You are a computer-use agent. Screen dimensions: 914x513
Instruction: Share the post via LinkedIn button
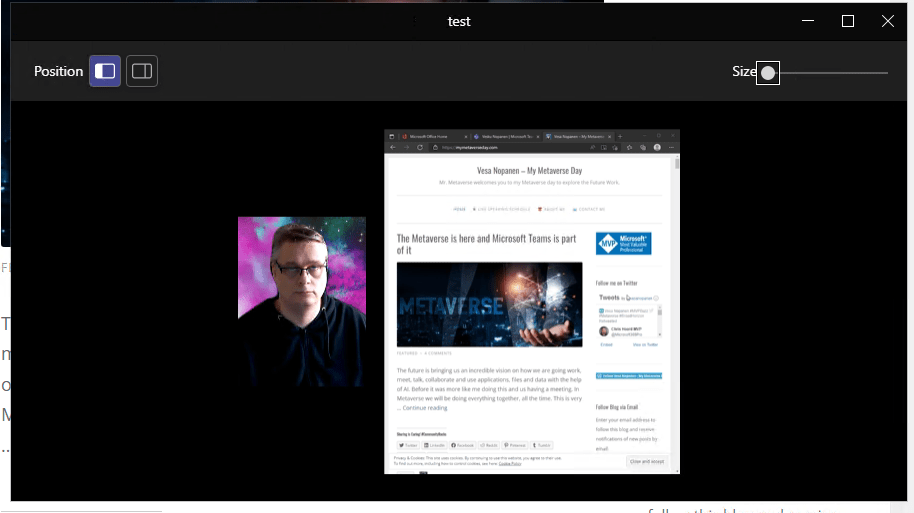tap(433, 444)
